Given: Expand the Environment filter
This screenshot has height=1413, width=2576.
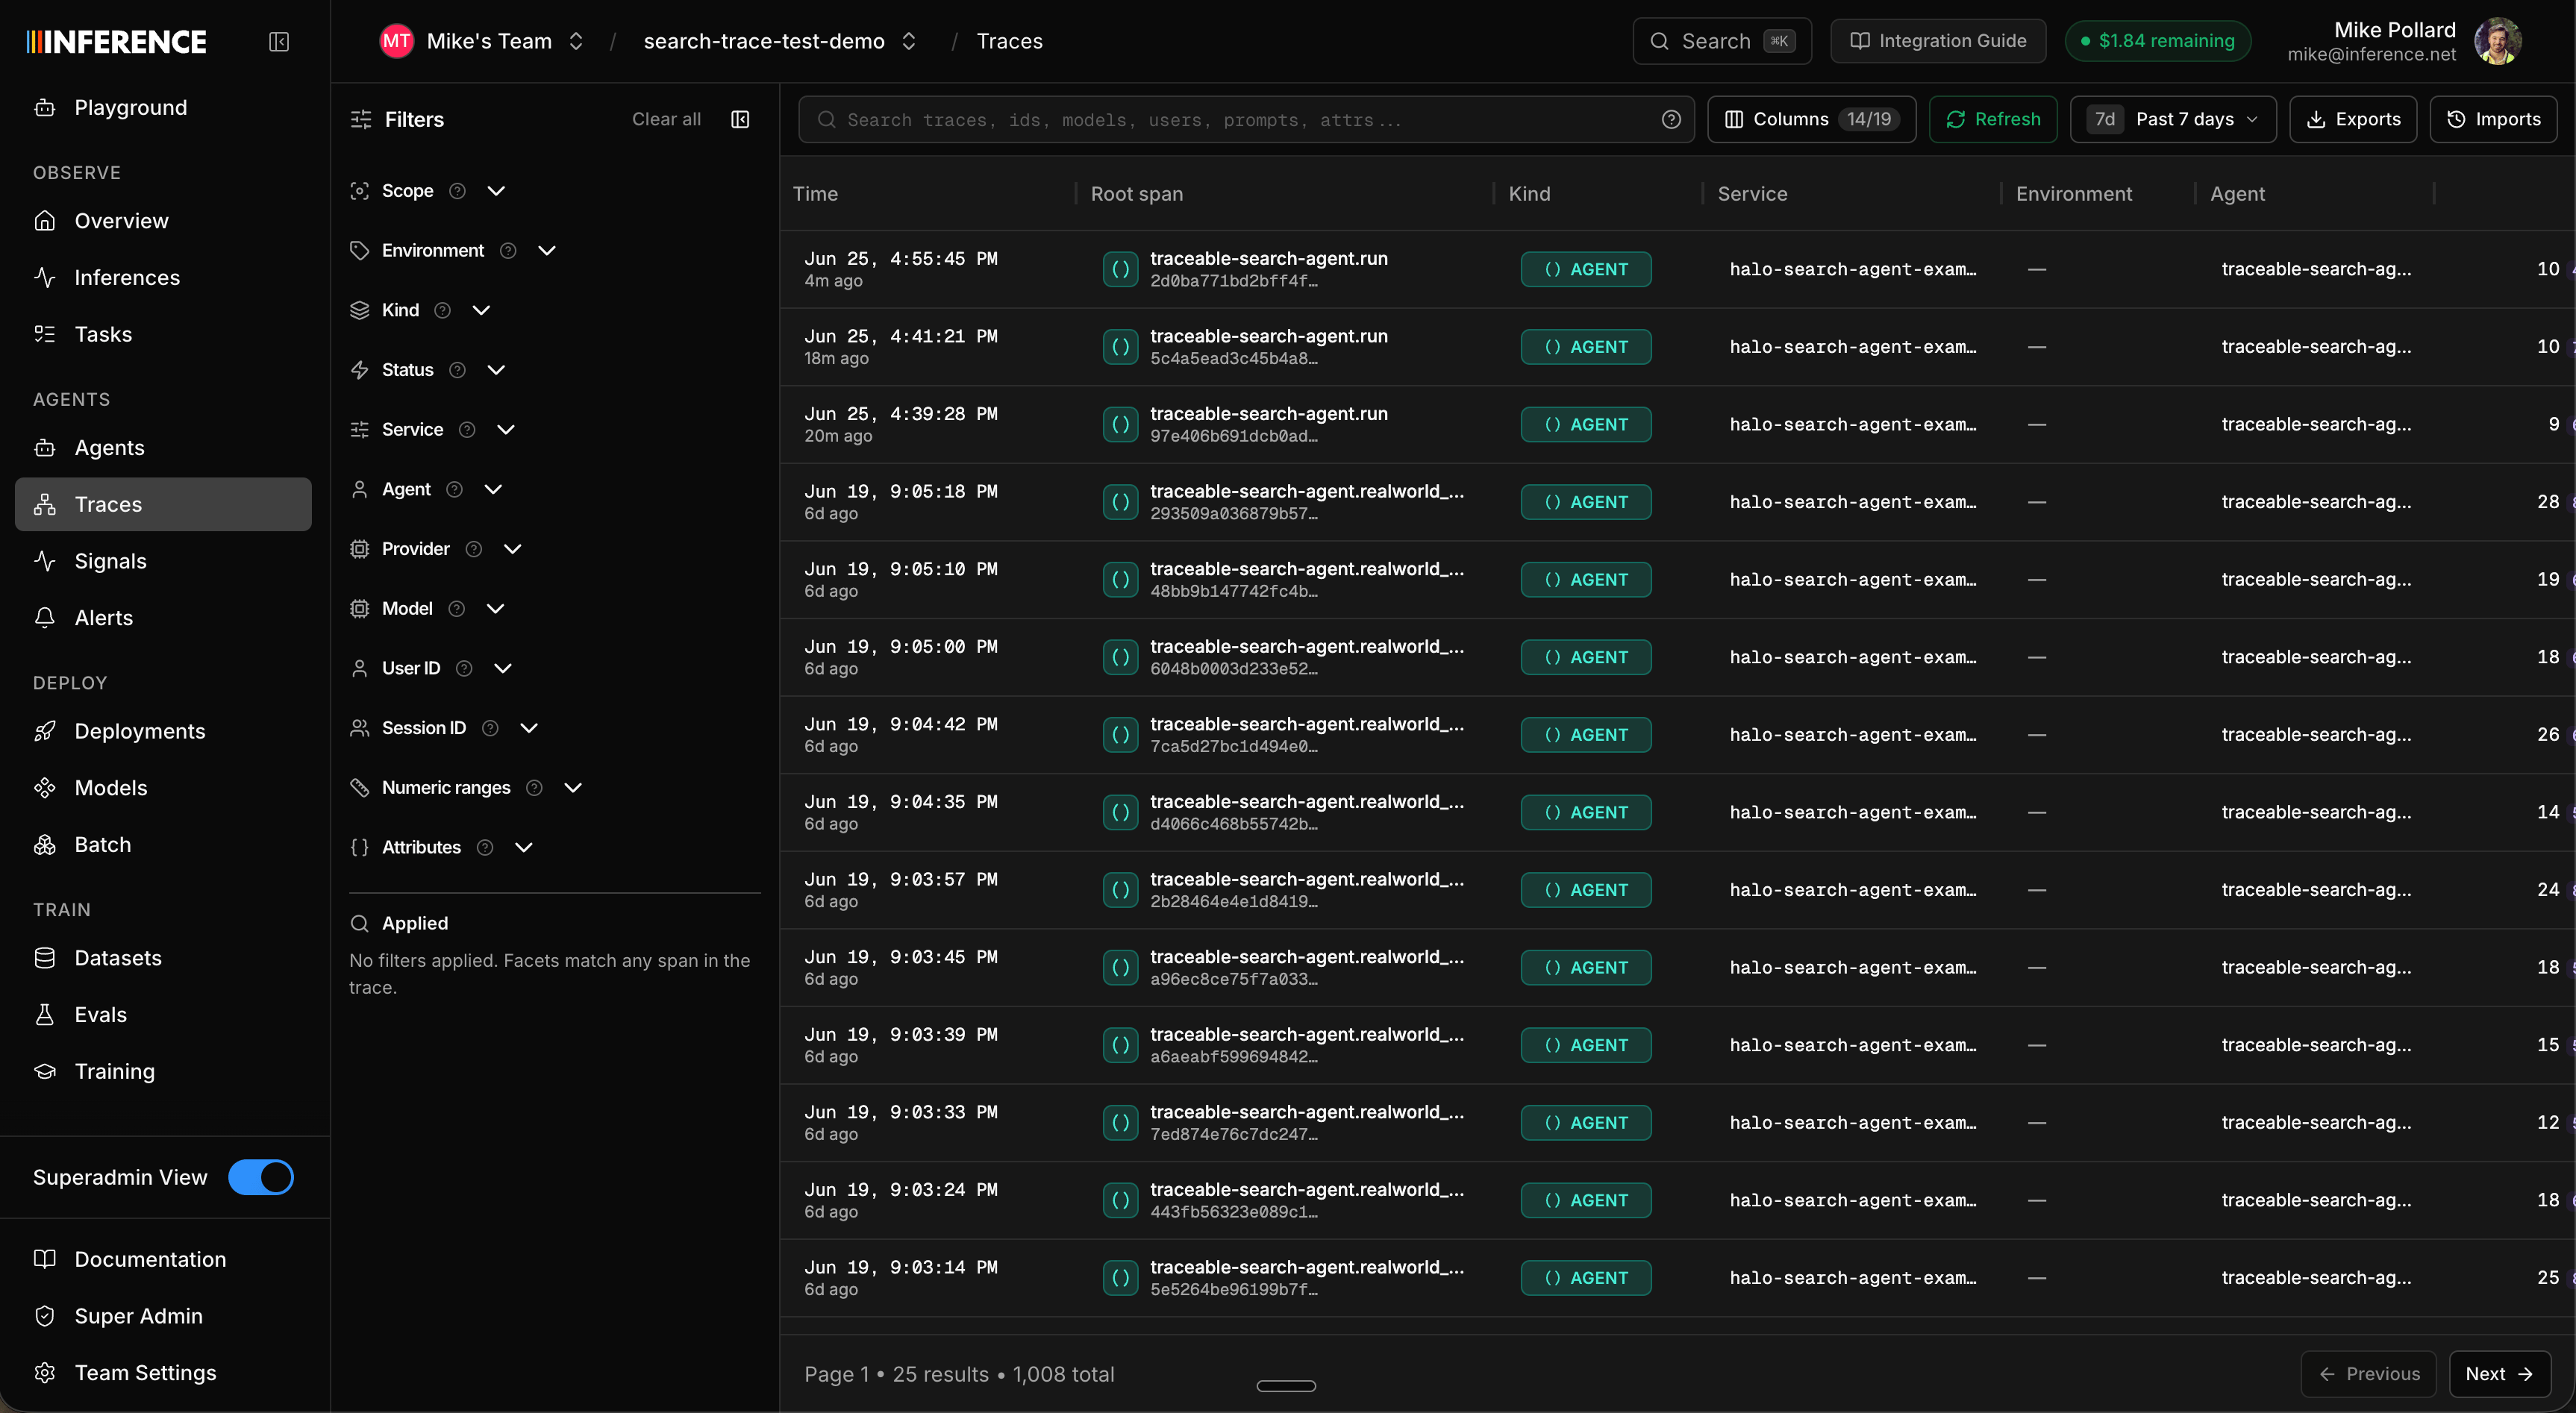Looking at the screenshot, I should pyautogui.click(x=547, y=251).
